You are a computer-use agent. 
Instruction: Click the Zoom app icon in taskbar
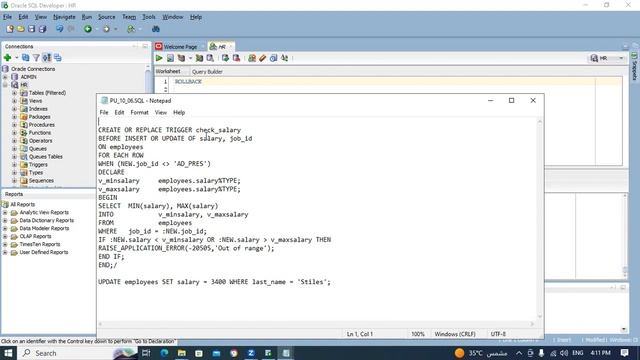pos(251,353)
